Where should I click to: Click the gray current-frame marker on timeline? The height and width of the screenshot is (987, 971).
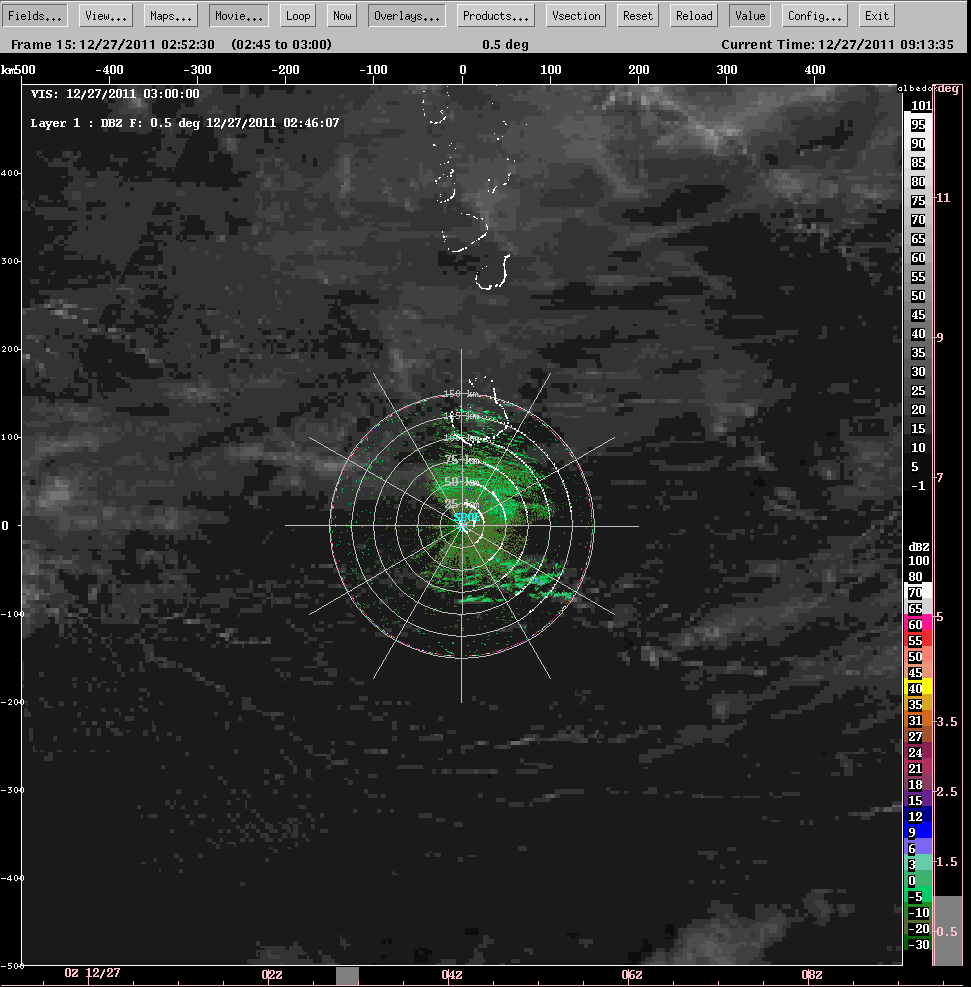tap(347, 976)
